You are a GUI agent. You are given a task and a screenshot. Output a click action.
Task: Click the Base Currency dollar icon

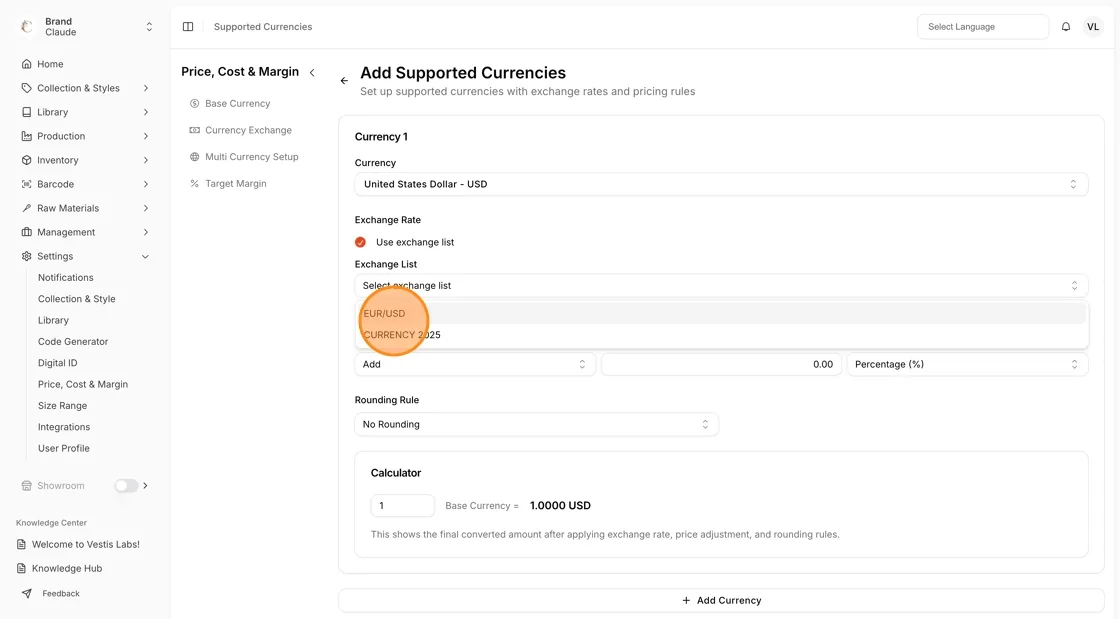pos(194,104)
